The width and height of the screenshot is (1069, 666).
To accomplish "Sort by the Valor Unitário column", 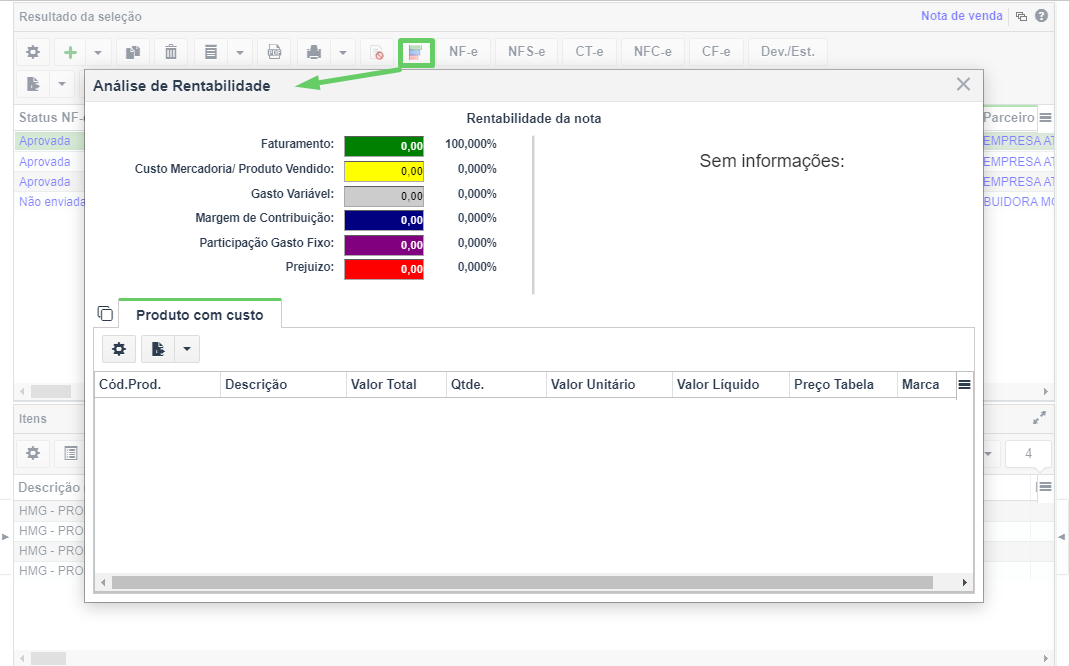I will [x=609, y=384].
